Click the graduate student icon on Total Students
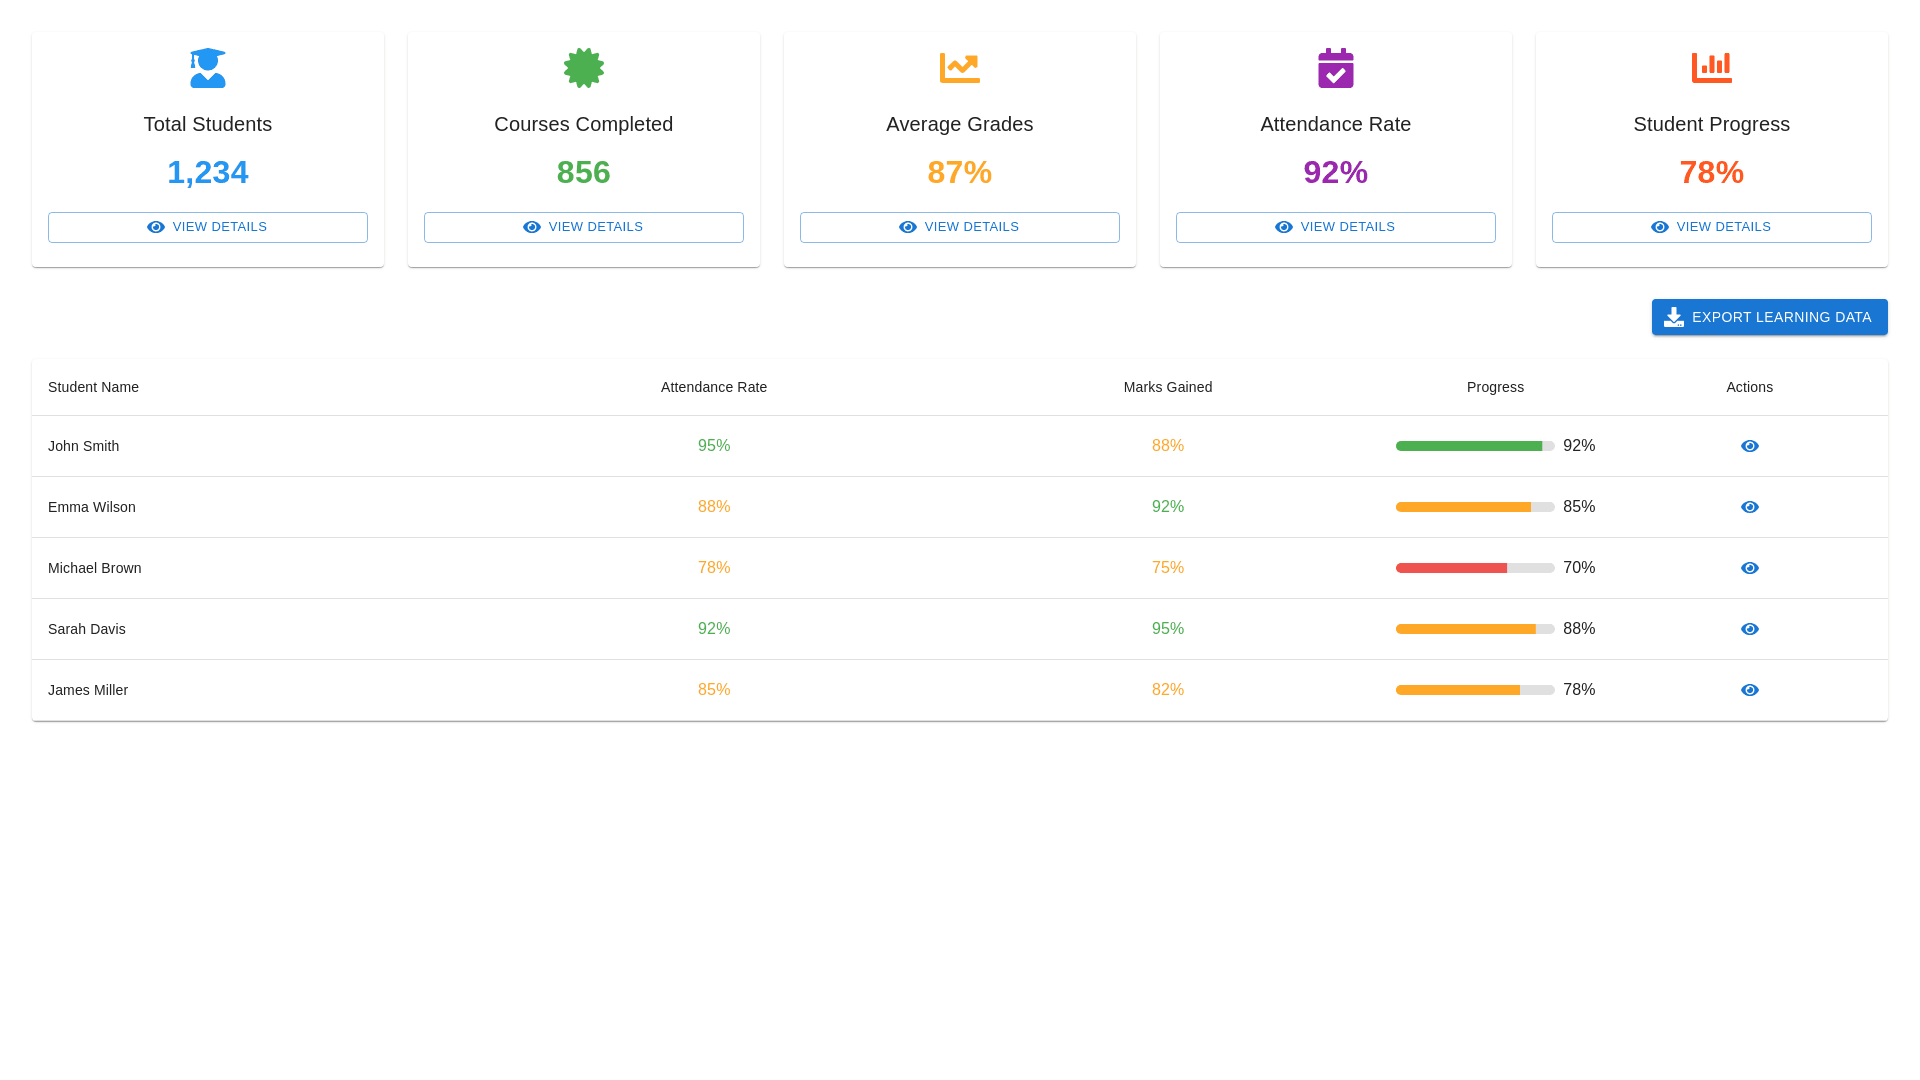The height and width of the screenshot is (1080, 1920). (x=208, y=68)
